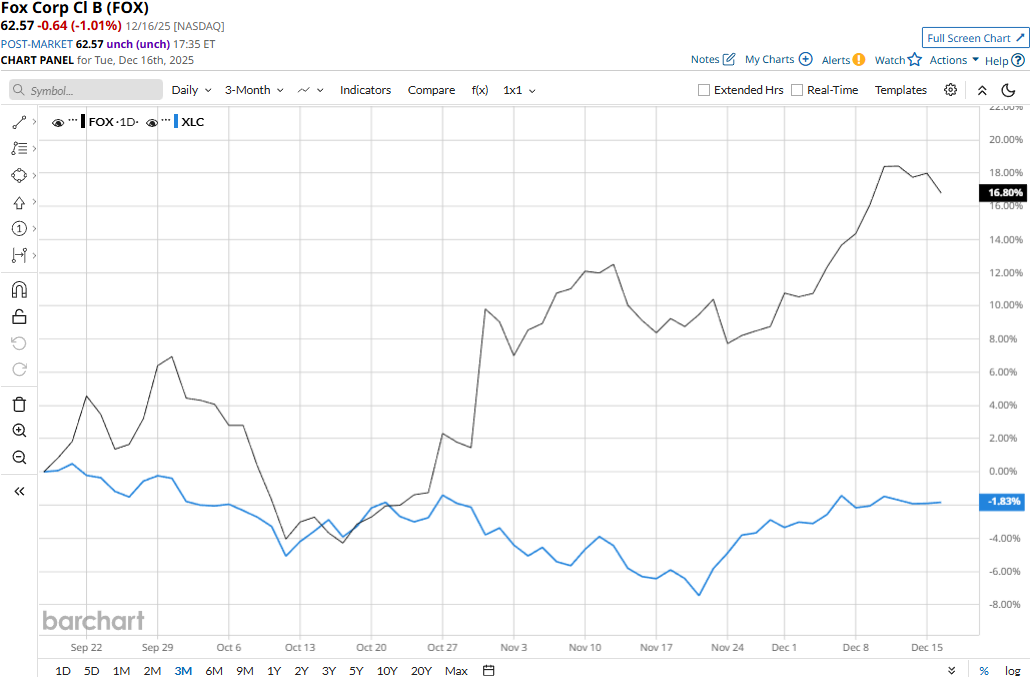Image resolution: width=1030 pixels, height=677 pixels.
Task: Open the measure tool
Action: pyautogui.click(x=19, y=255)
